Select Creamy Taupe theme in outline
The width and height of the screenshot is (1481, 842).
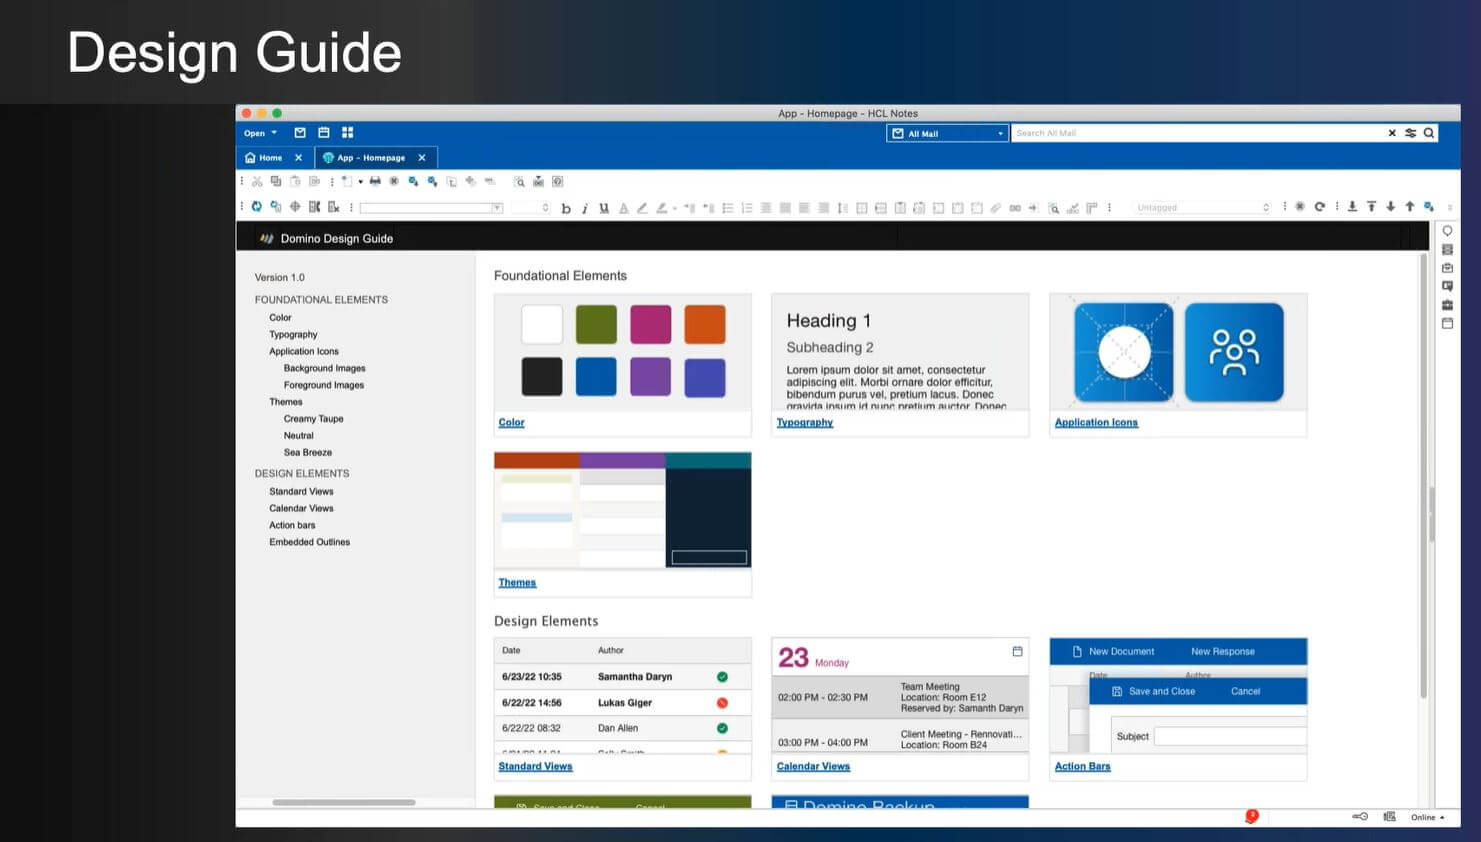point(313,419)
